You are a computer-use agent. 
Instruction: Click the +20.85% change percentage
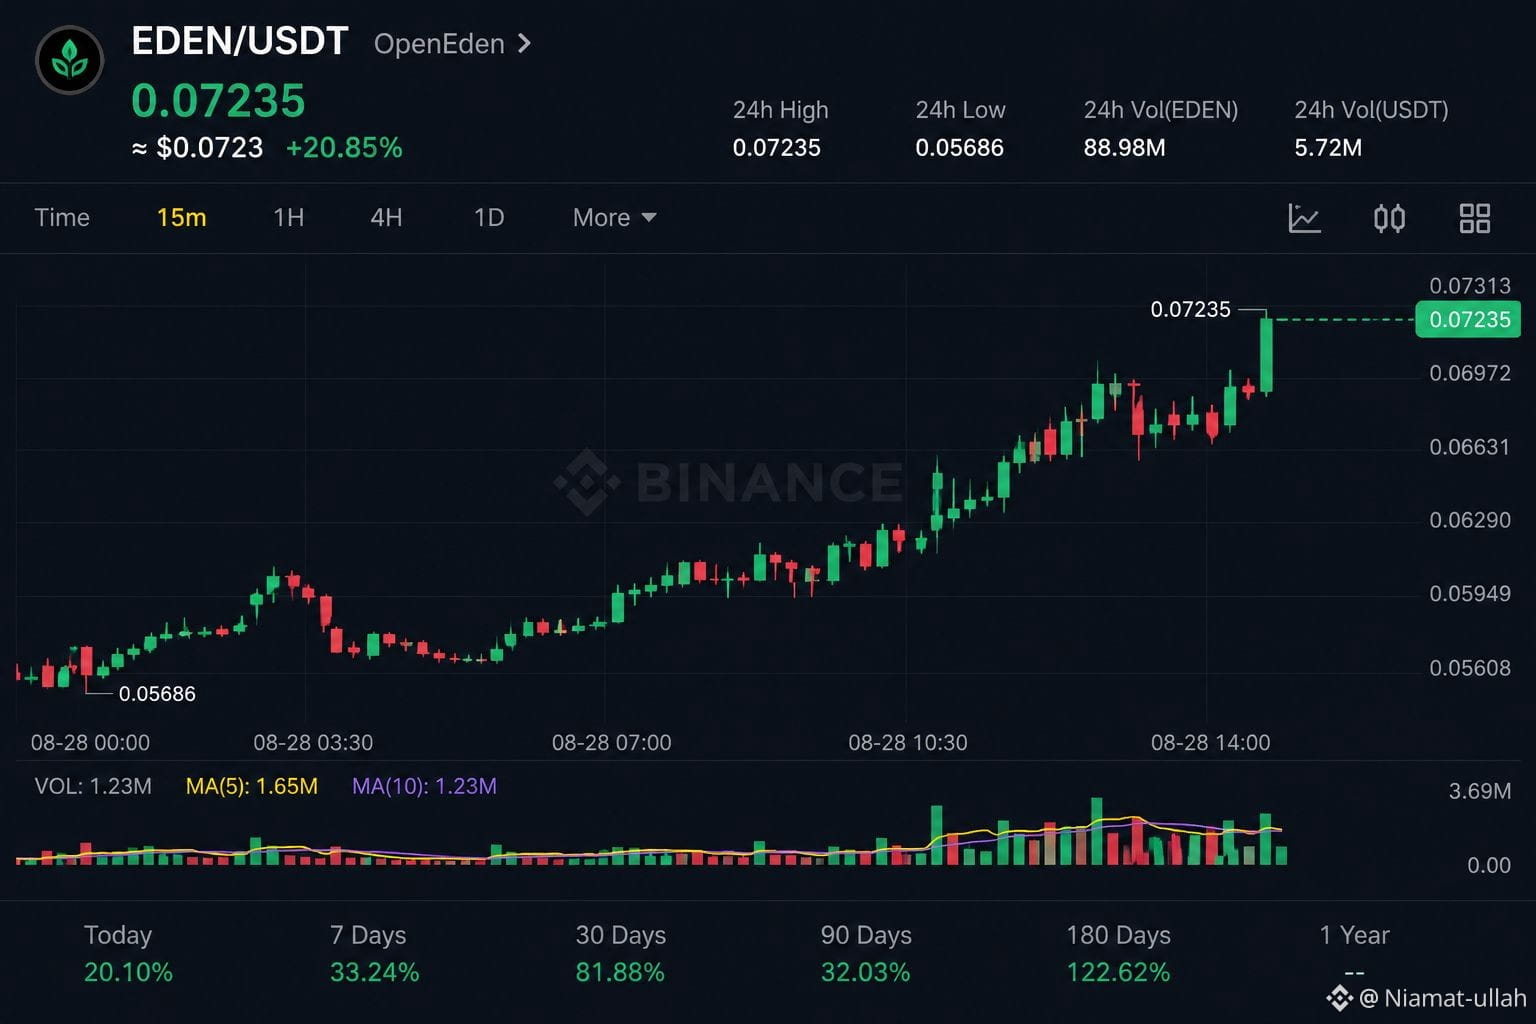coord(344,148)
